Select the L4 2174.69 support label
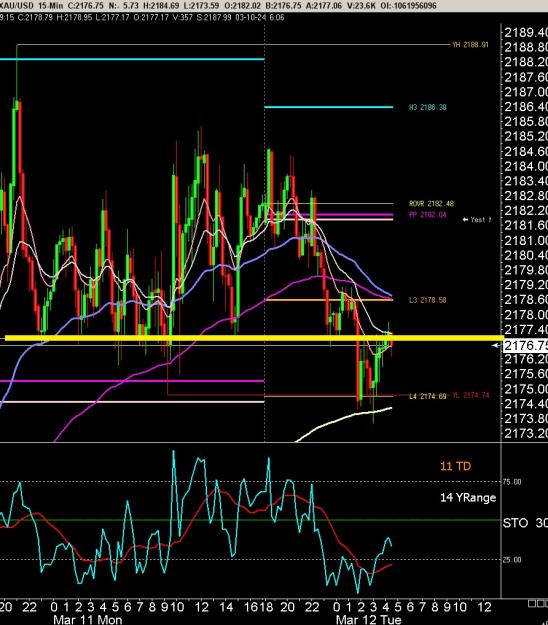 (x=428, y=396)
